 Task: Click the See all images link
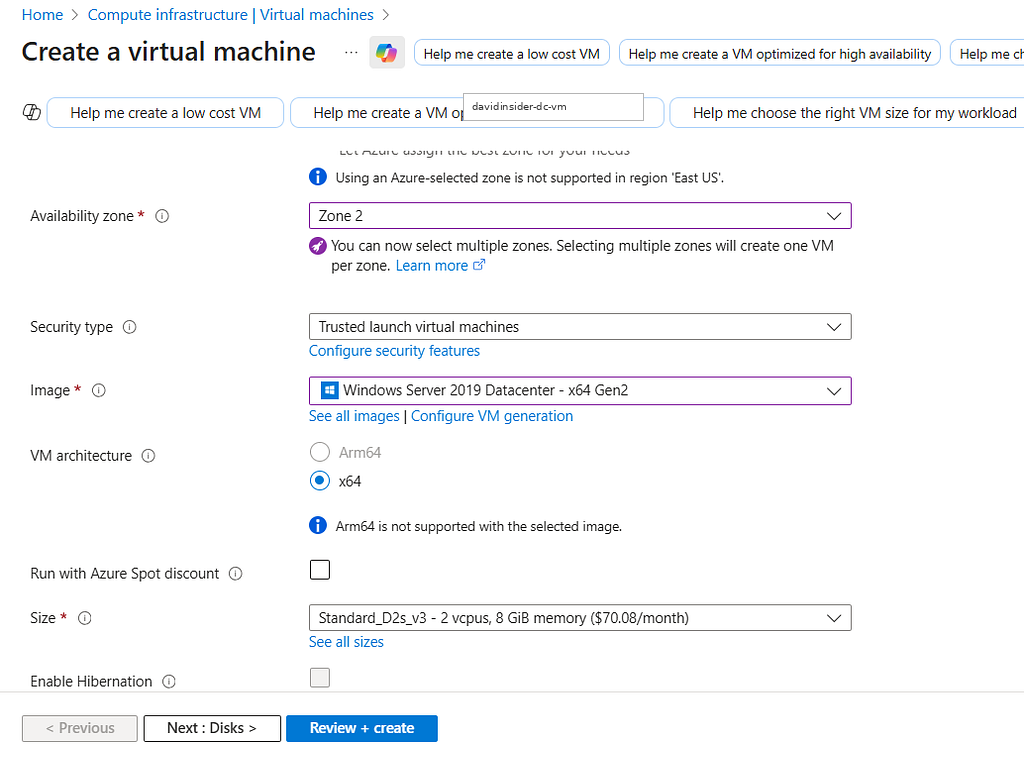pyautogui.click(x=354, y=416)
